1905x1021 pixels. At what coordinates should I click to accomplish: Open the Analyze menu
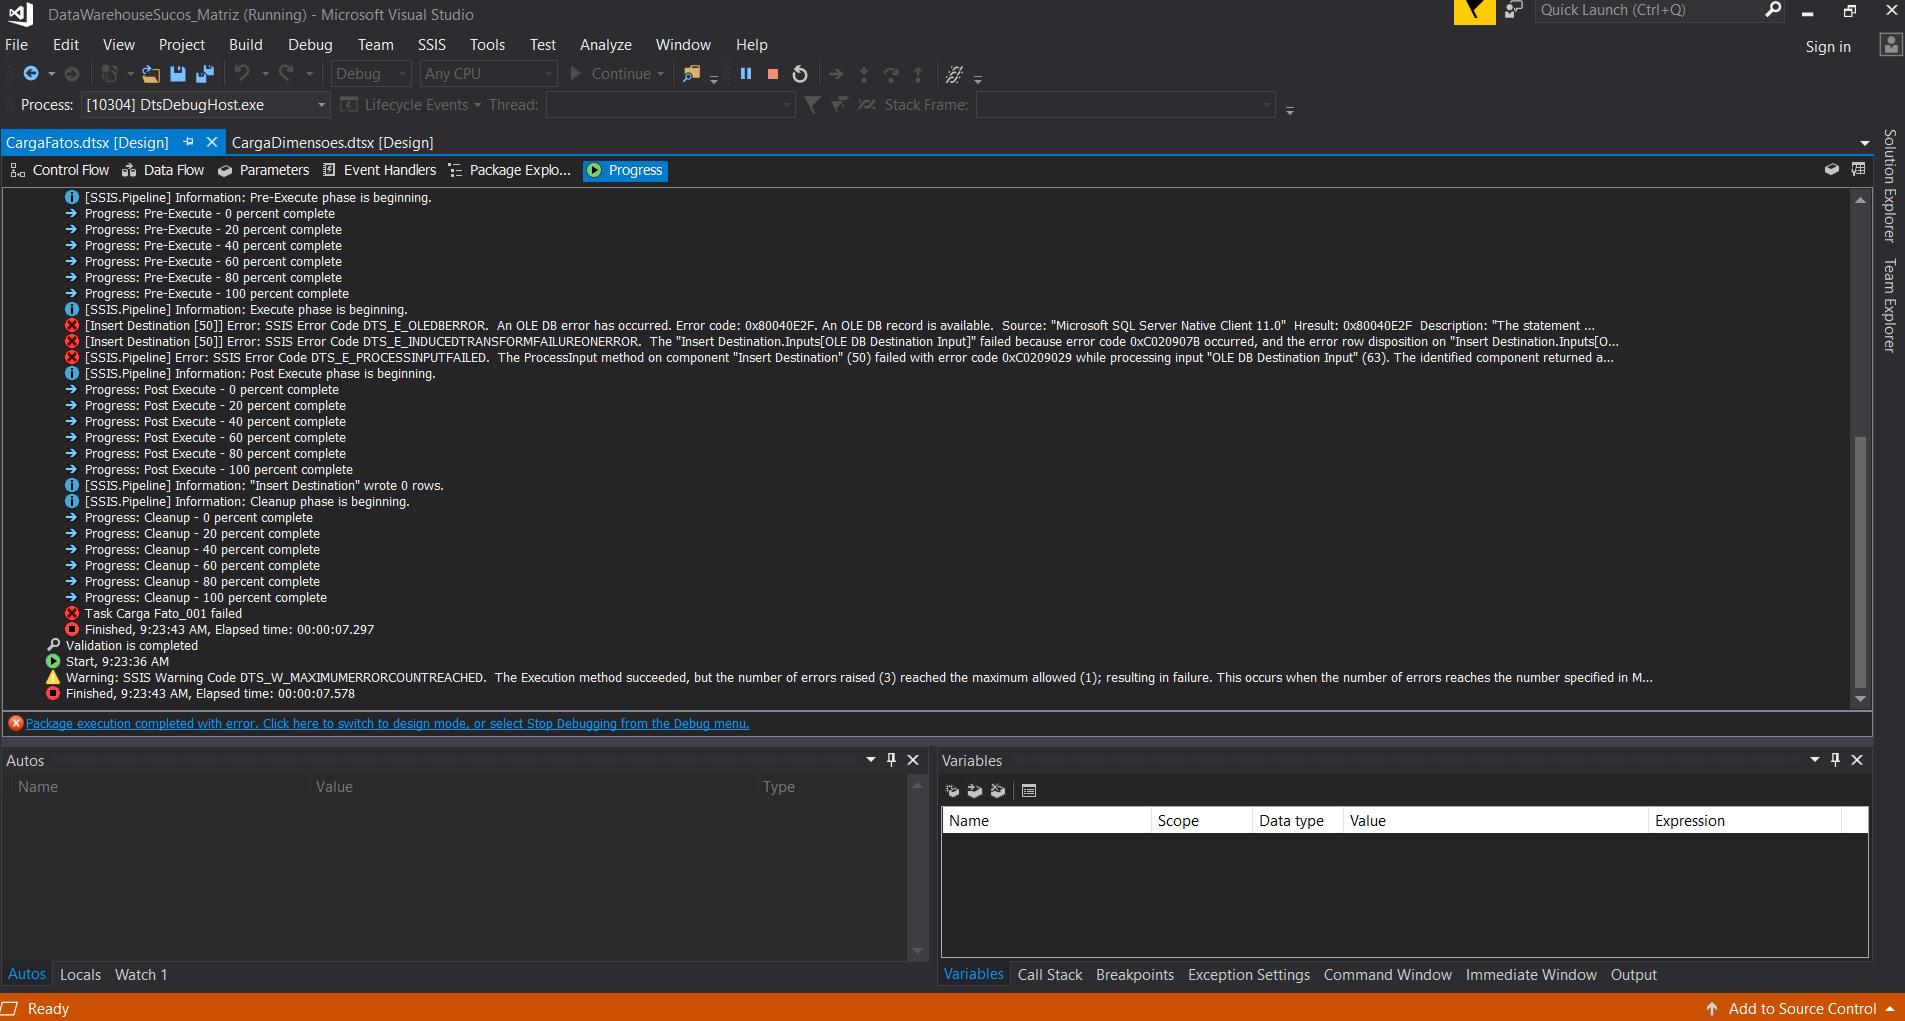[606, 45]
